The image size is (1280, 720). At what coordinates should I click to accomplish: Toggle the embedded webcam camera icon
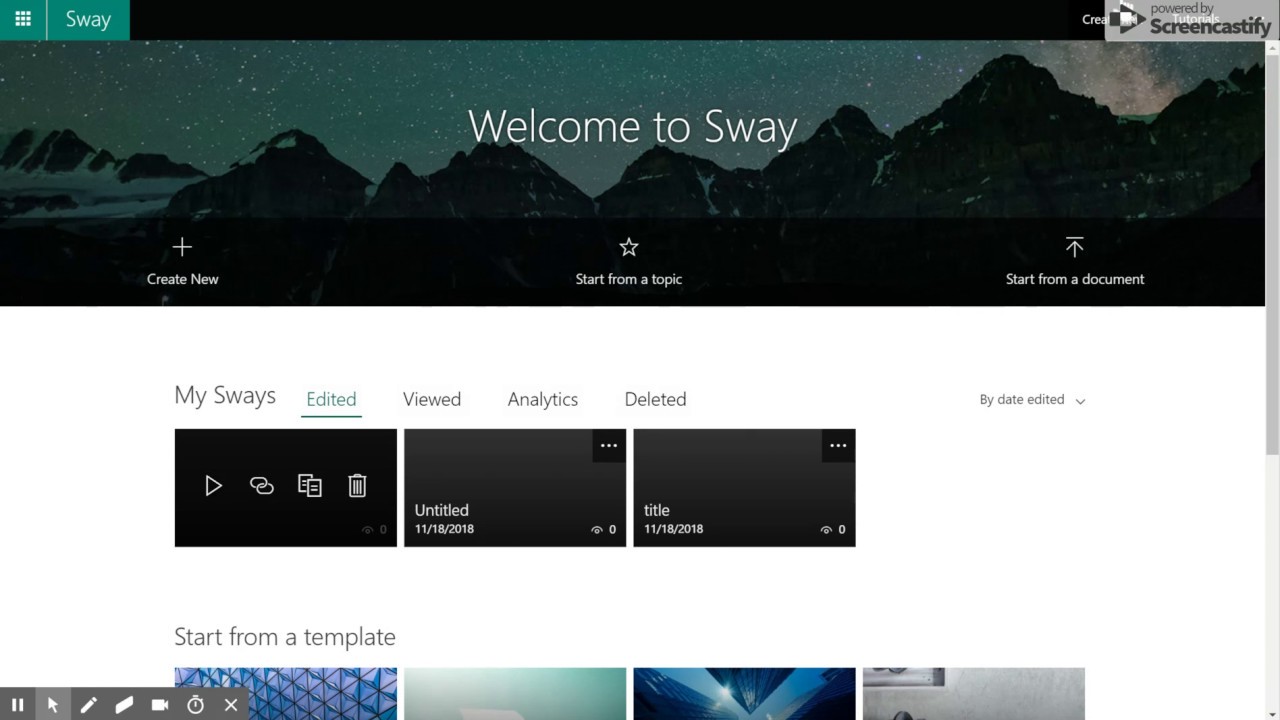coord(159,705)
